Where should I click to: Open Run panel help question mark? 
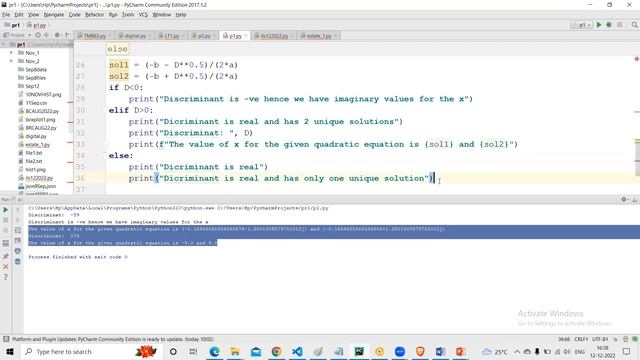click(x=5, y=277)
